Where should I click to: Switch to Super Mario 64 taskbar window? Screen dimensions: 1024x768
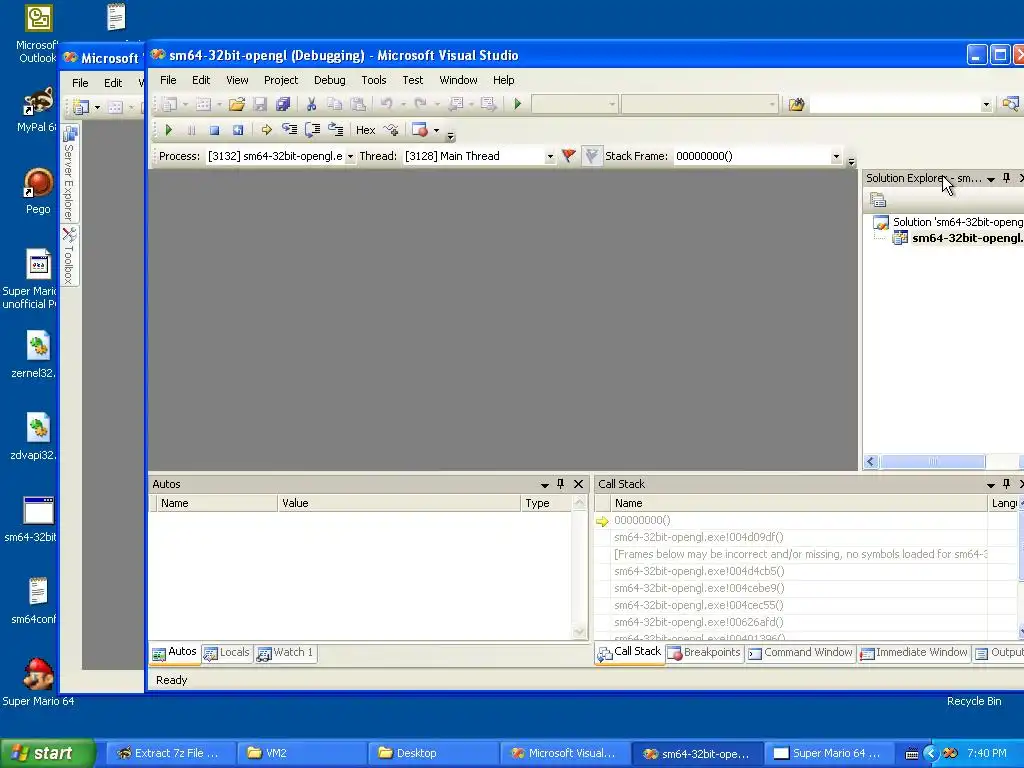pyautogui.click(x=827, y=753)
